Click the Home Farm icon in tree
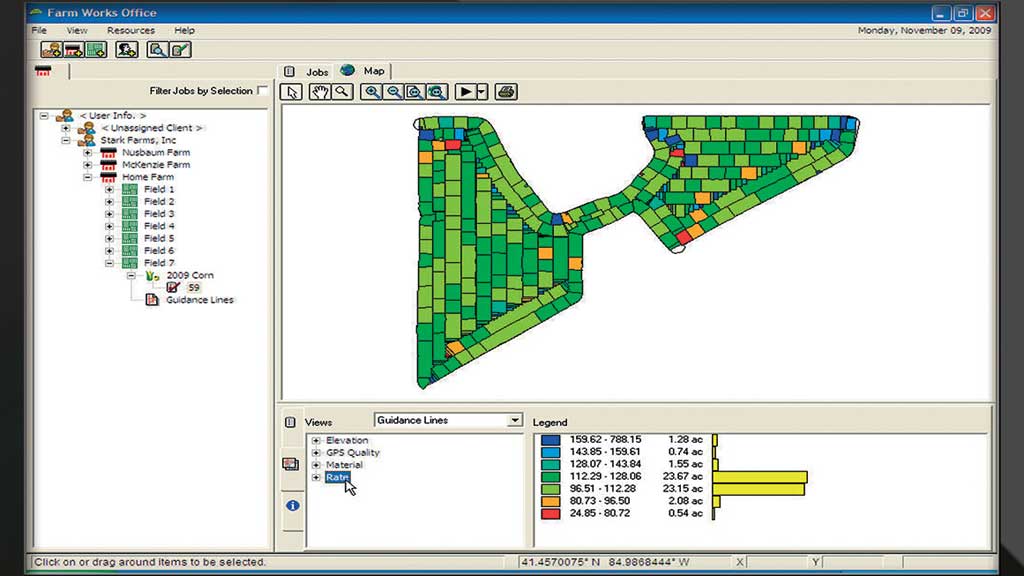Image resolution: width=1024 pixels, height=576 pixels. pyautogui.click(x=108, y=177)
